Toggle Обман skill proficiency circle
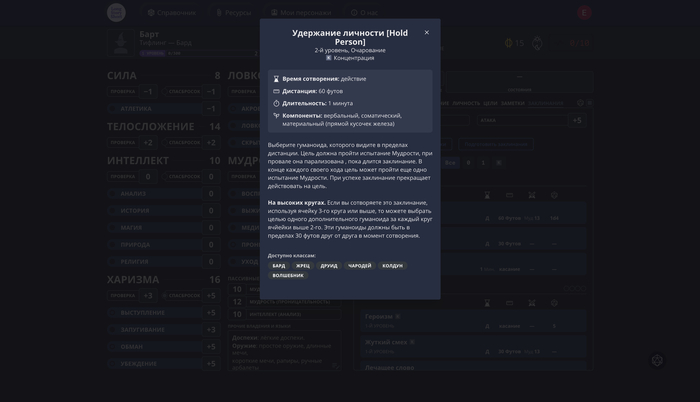The height and width of the screenshot is (402, 700). (x=112, y=346)
